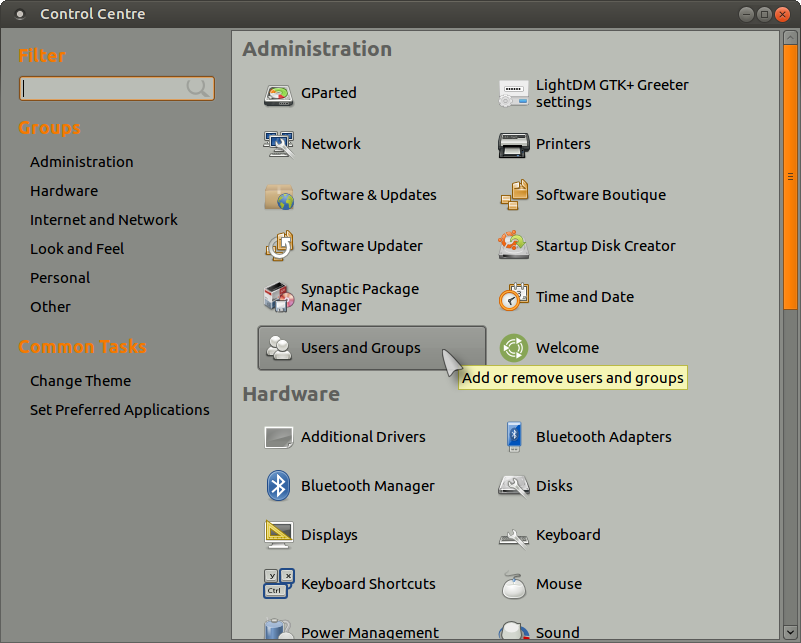801x643 pixels.
Task: Click the GParted label text
Action: (329, 93)
